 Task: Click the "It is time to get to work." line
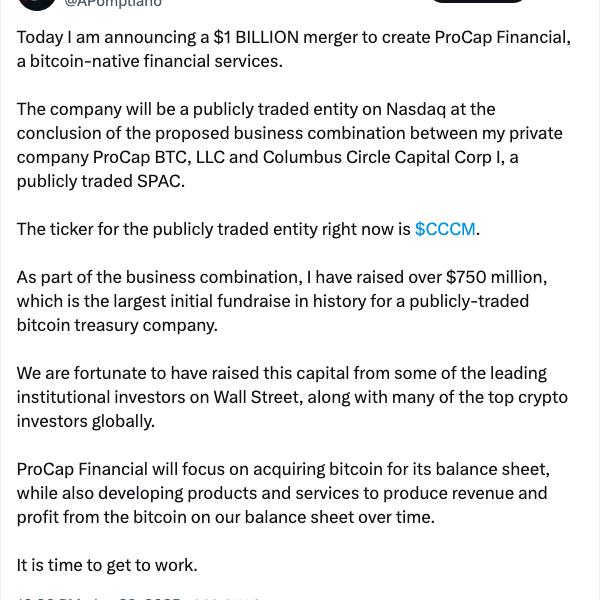pos(107,565)
